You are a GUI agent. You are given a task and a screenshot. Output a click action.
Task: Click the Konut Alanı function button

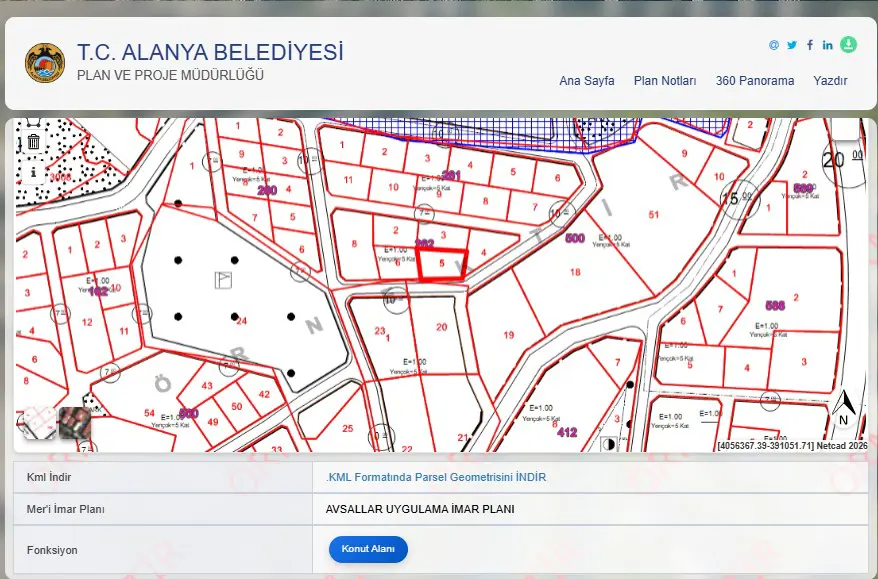368,549
